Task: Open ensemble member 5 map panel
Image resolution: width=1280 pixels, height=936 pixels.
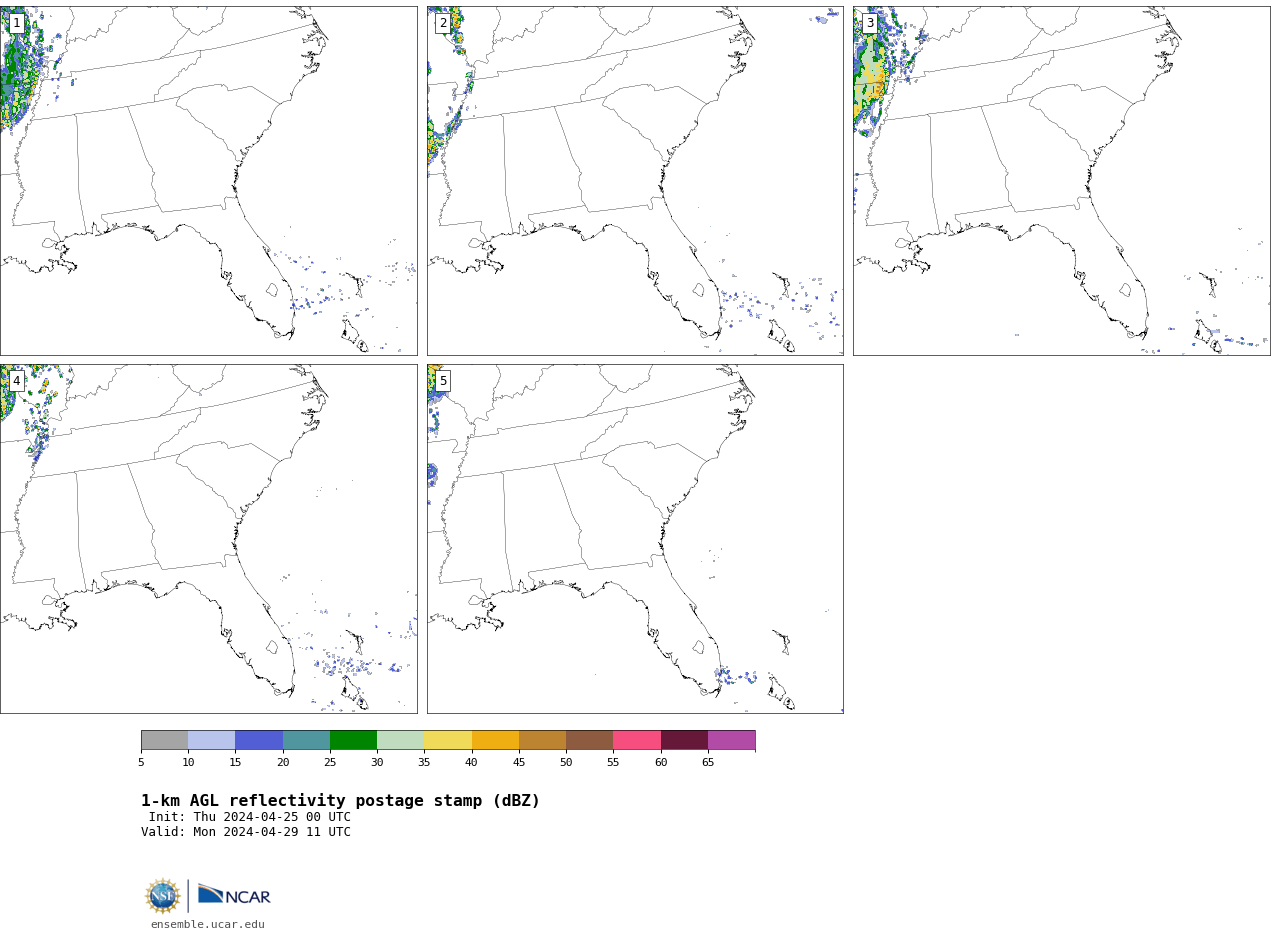Action: [635, 538]
